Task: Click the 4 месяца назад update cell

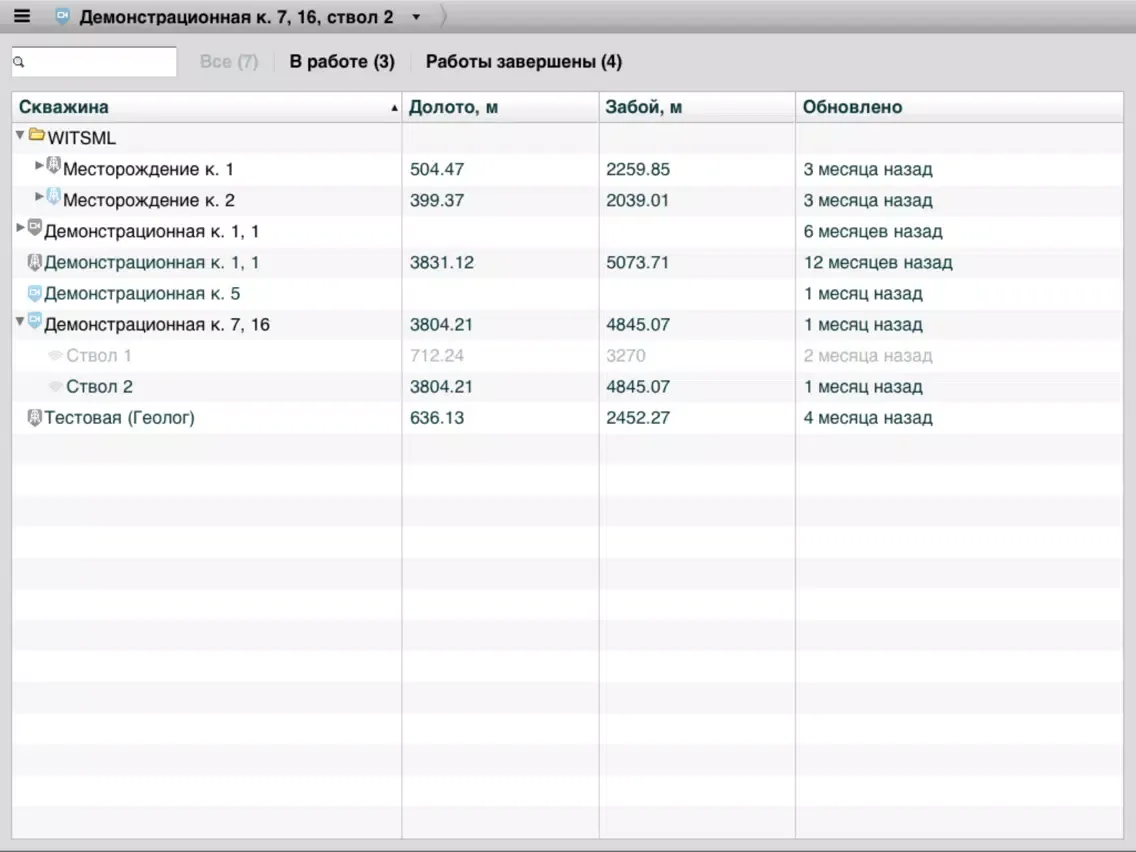Action: pyautogui.click(x=868, y=418)
